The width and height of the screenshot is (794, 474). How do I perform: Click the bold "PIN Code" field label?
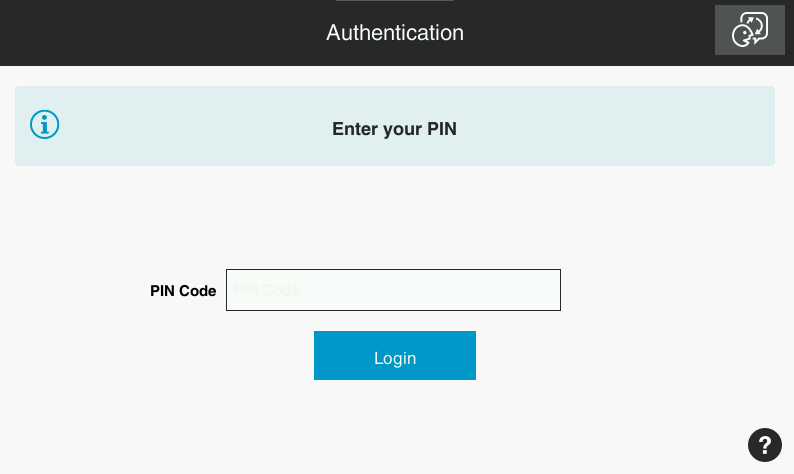click(183, 291)
